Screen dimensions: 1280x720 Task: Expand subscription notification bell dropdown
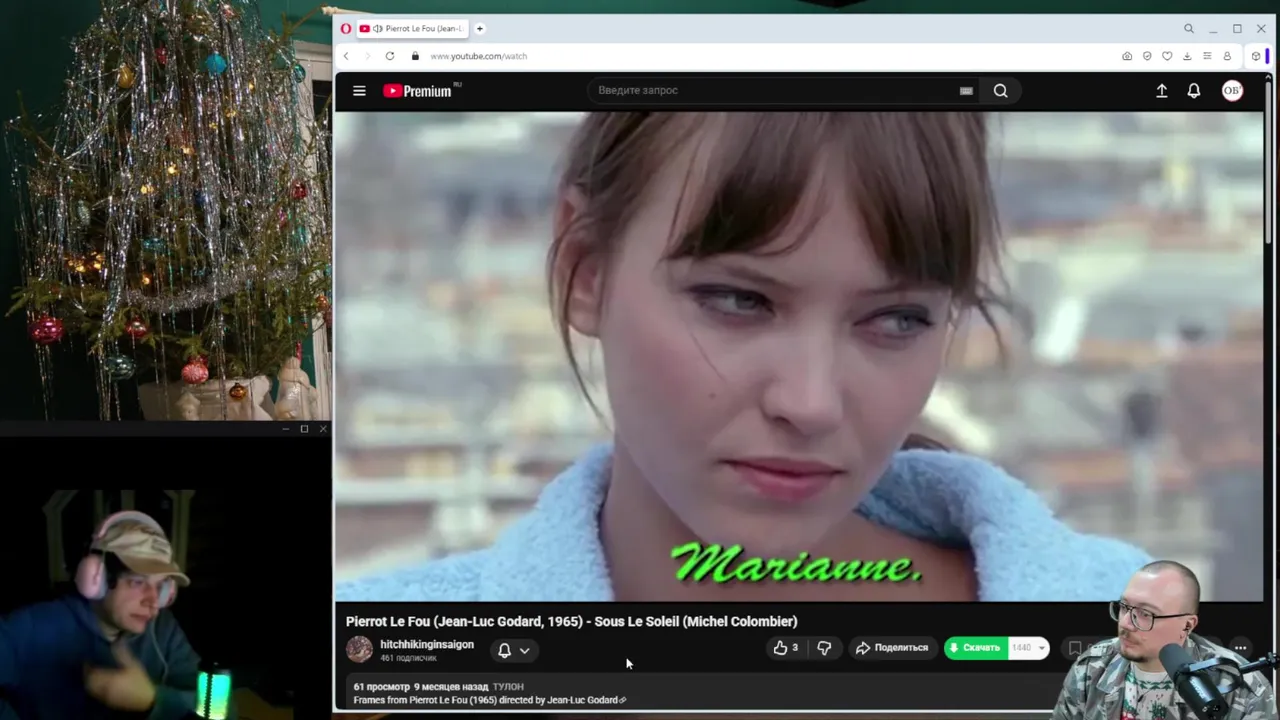(x=514, y=650)
